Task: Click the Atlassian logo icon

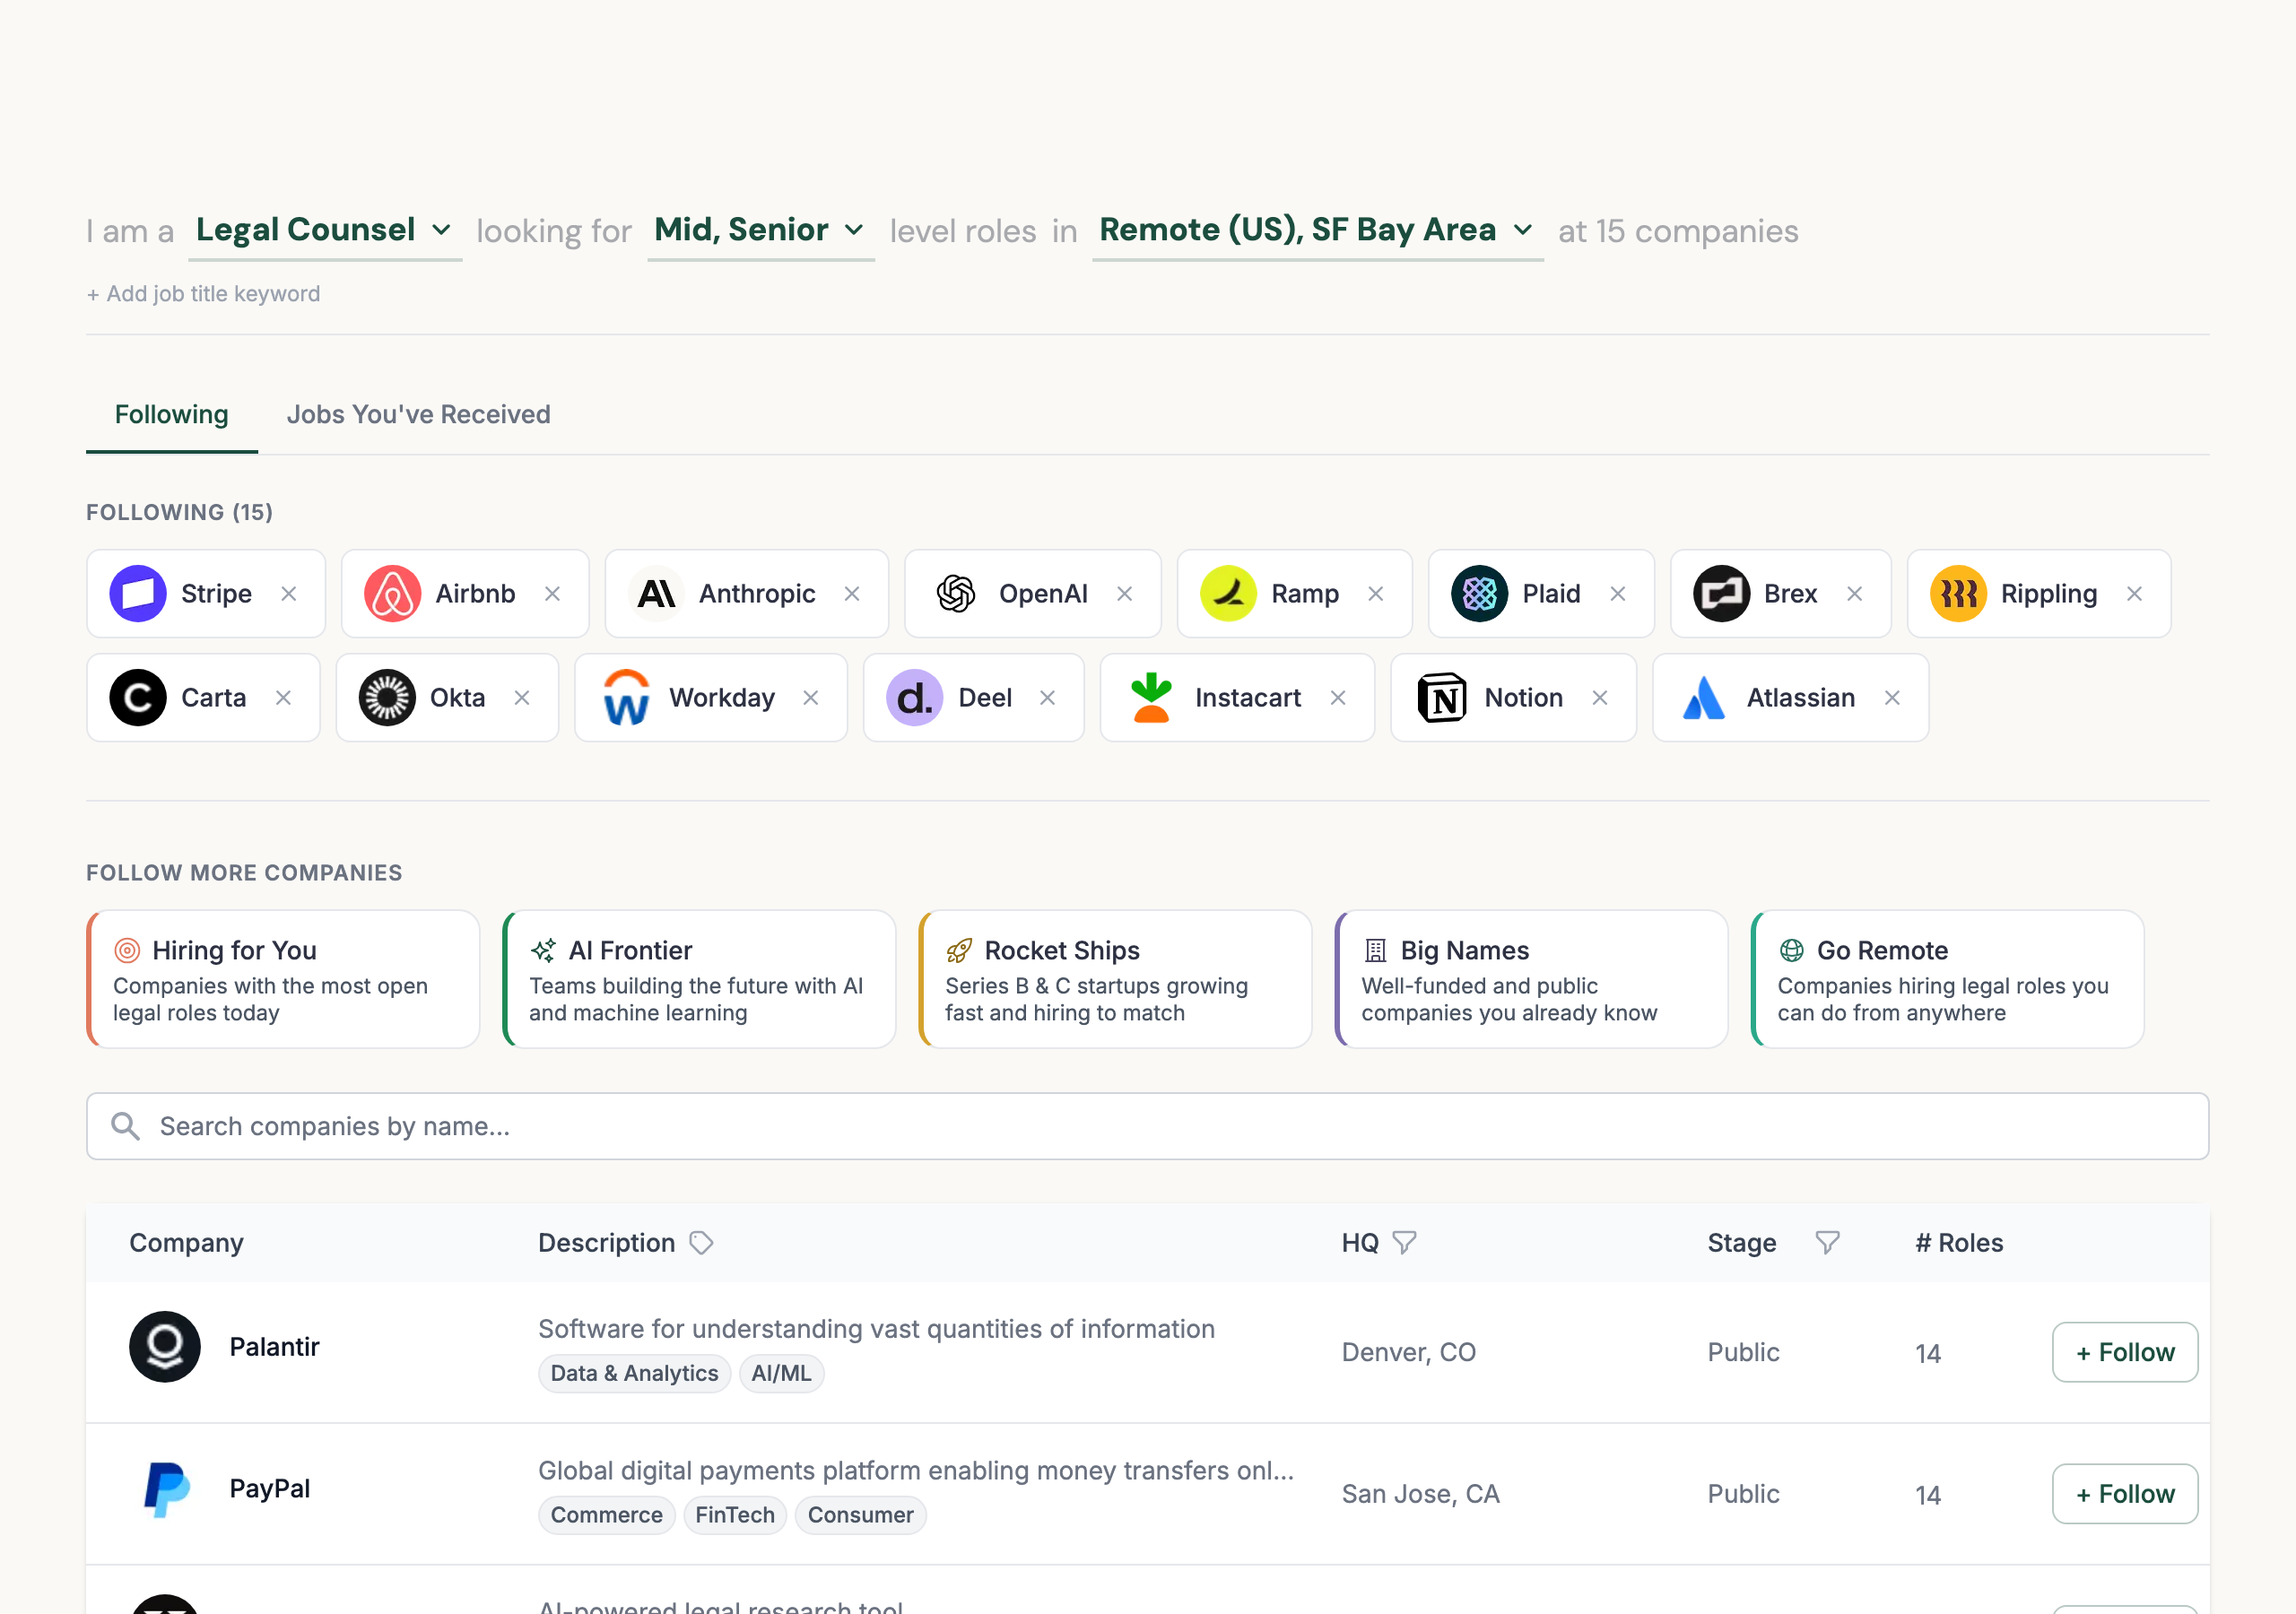Action: pyautogui.click(x=1703, y=698)
